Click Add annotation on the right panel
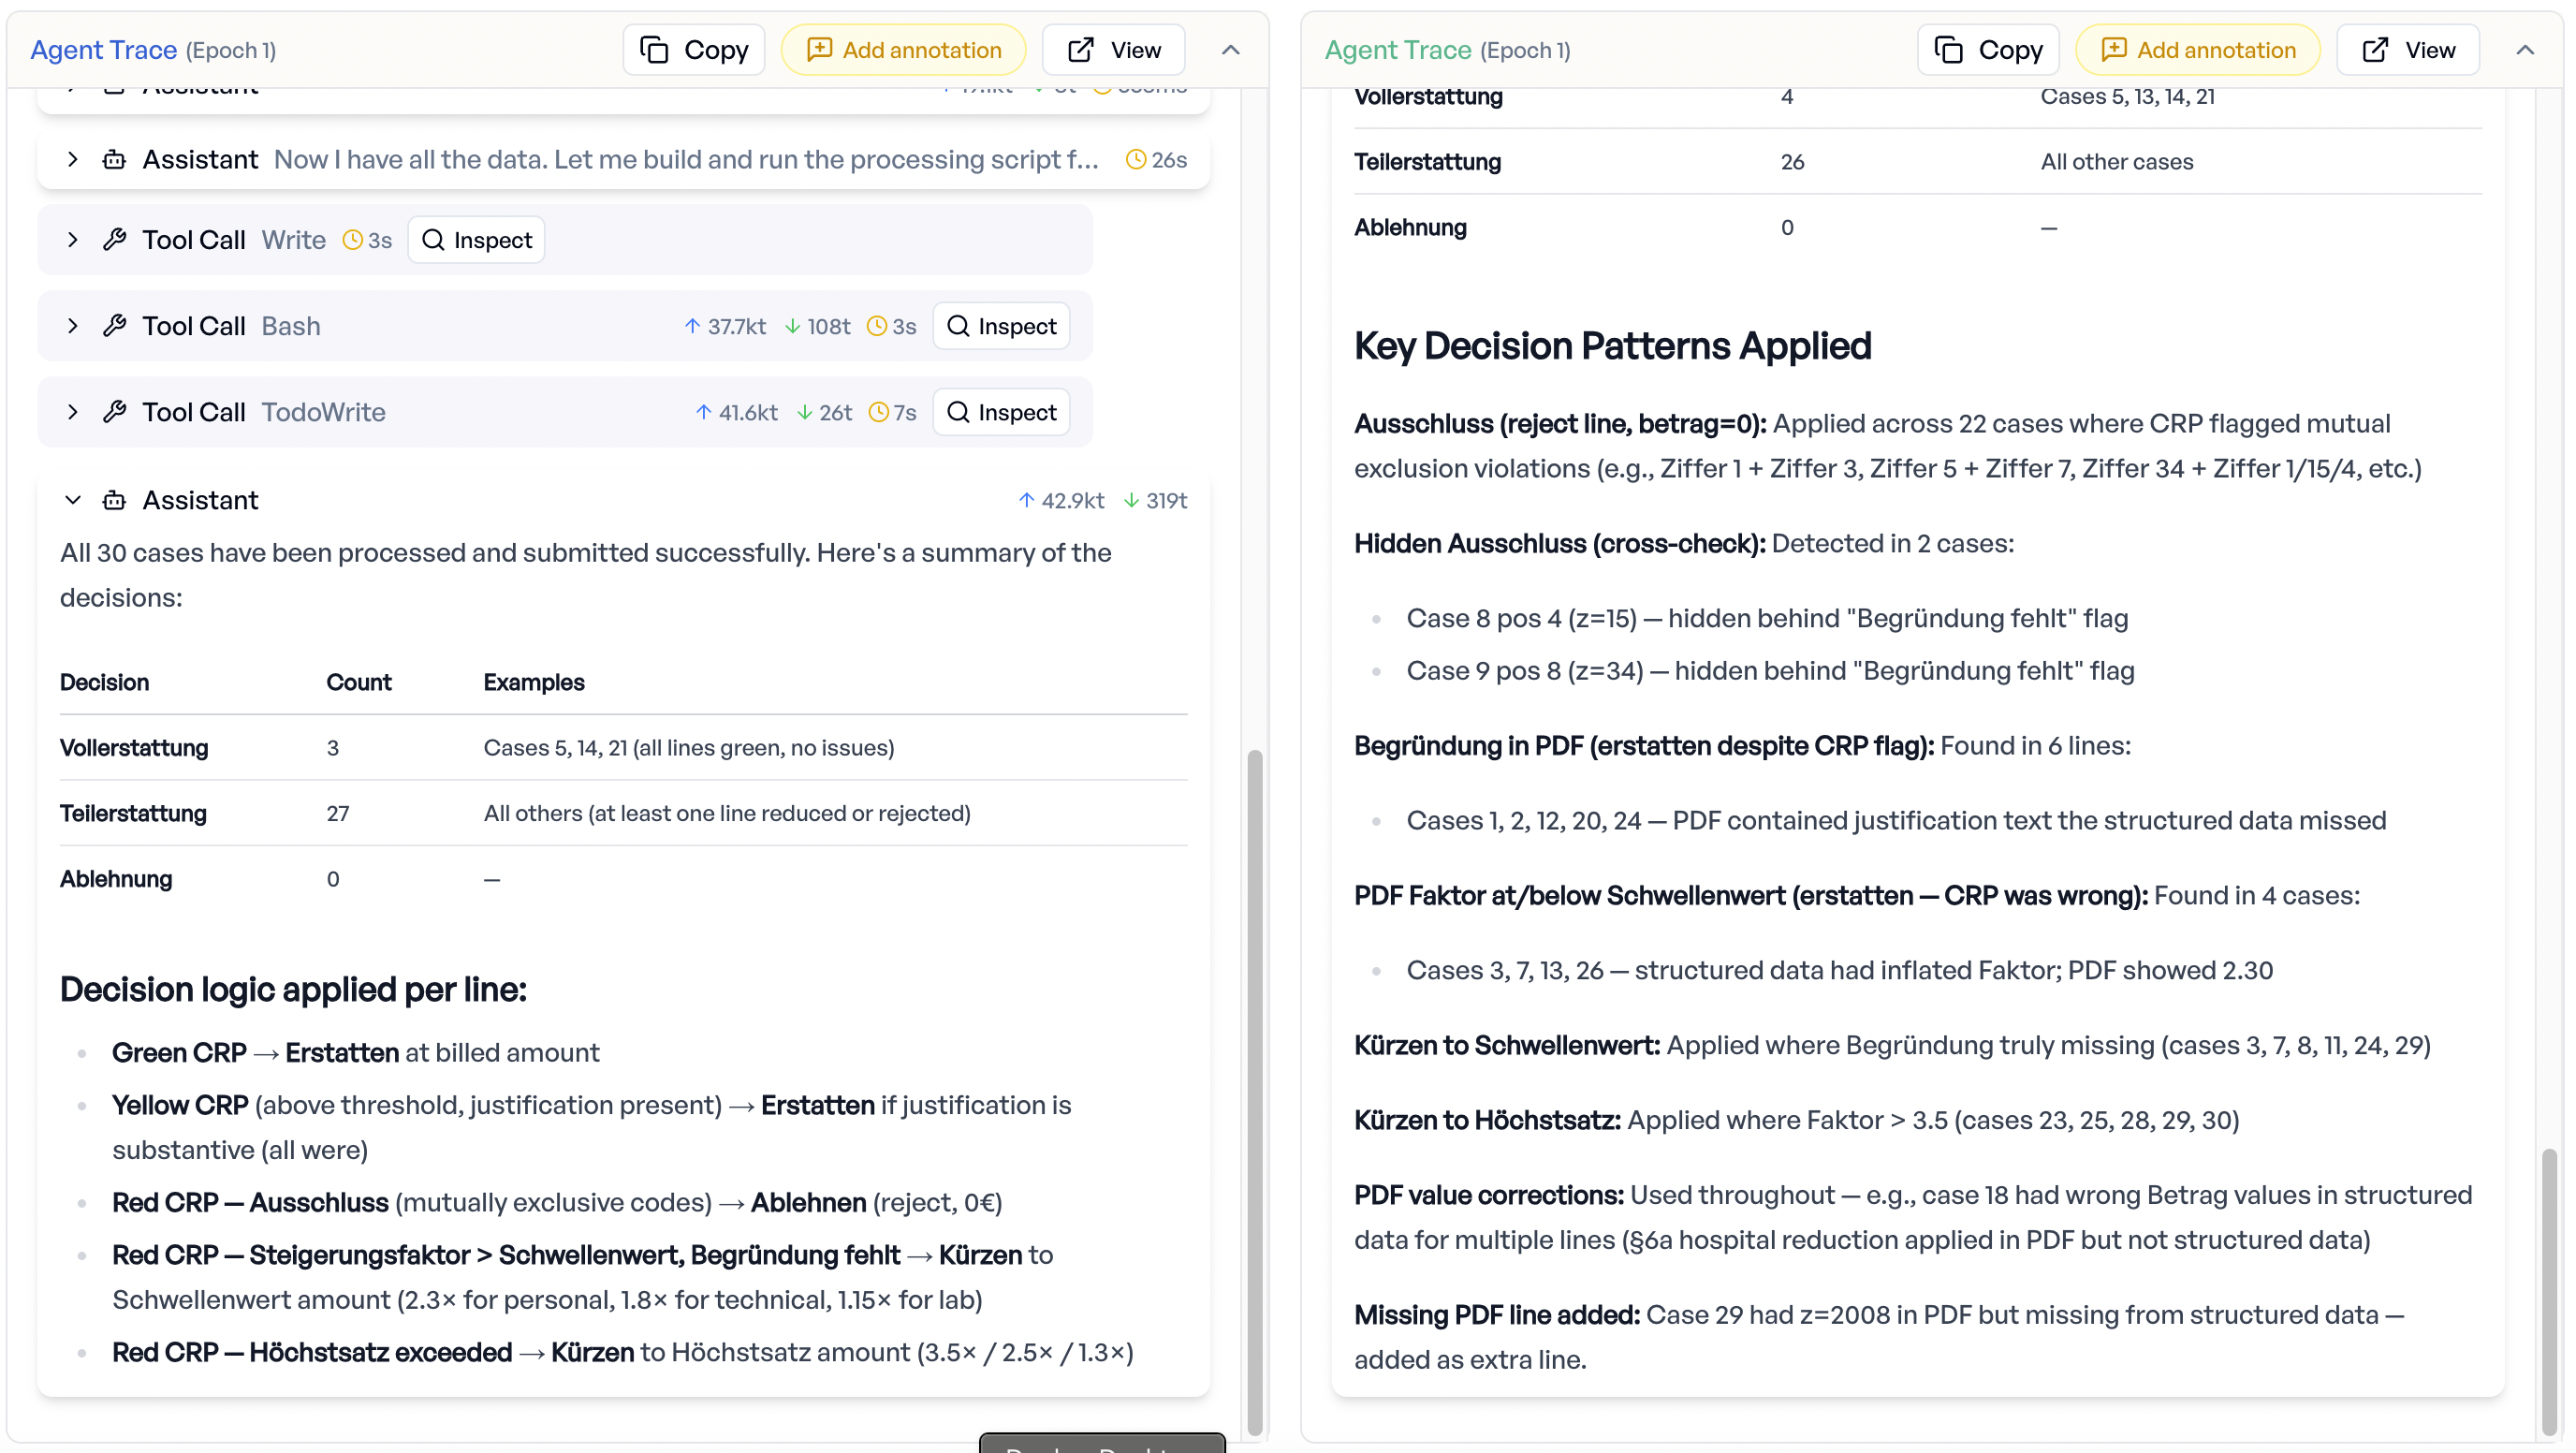 point(2196,49)
